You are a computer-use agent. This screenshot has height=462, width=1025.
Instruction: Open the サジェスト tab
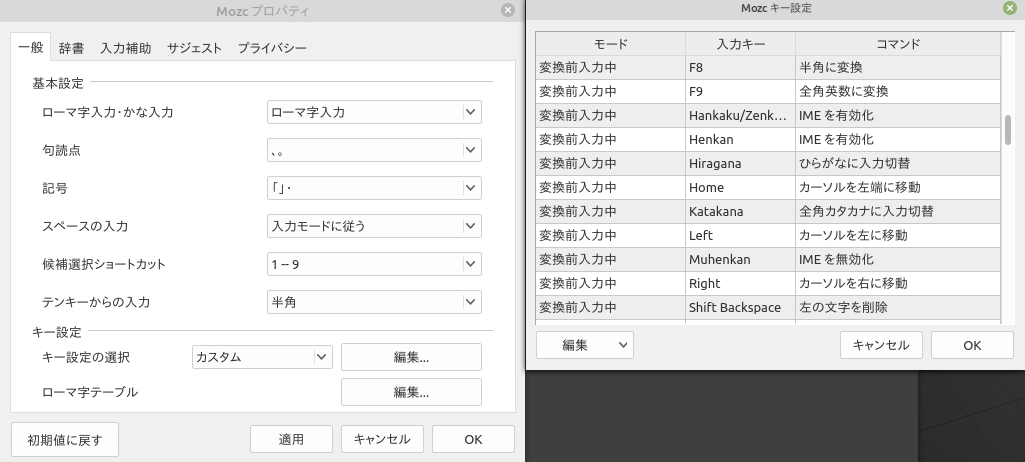pyautogui.click(x=194, y=48)
